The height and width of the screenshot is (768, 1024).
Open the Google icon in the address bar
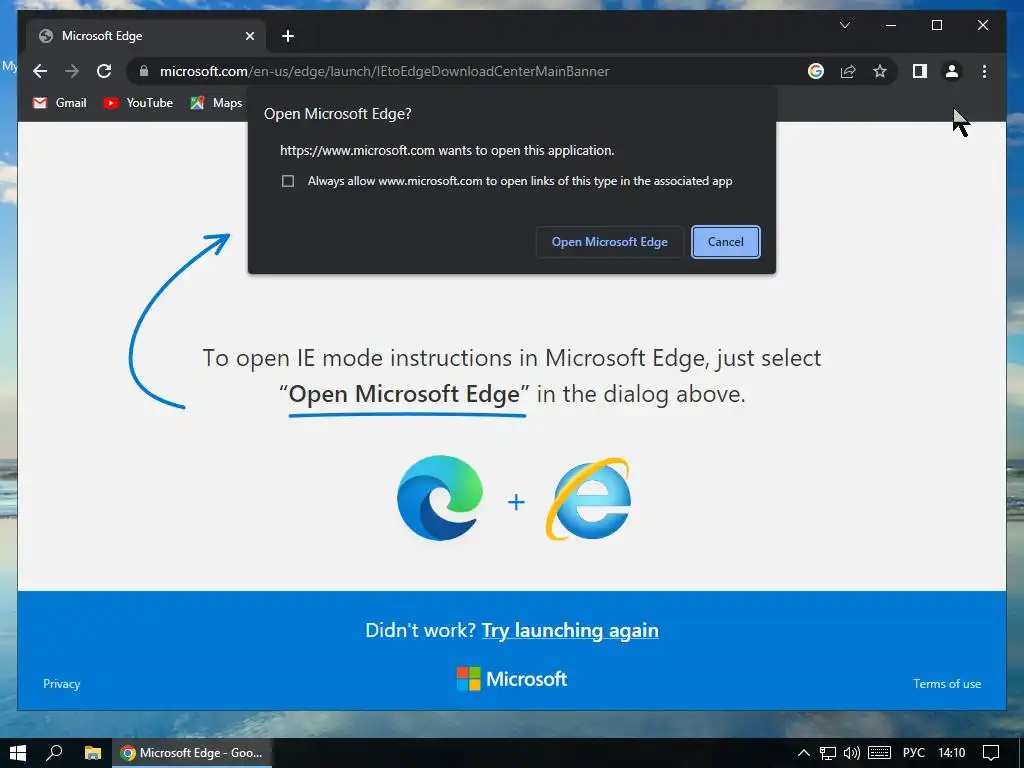tap(816, 71)
